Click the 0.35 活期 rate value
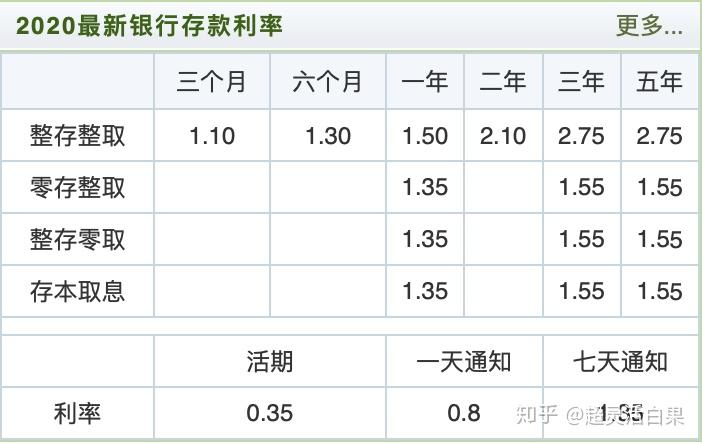Image resolution: width=702 pixels, height=444 pixels. tap(270, 413)
